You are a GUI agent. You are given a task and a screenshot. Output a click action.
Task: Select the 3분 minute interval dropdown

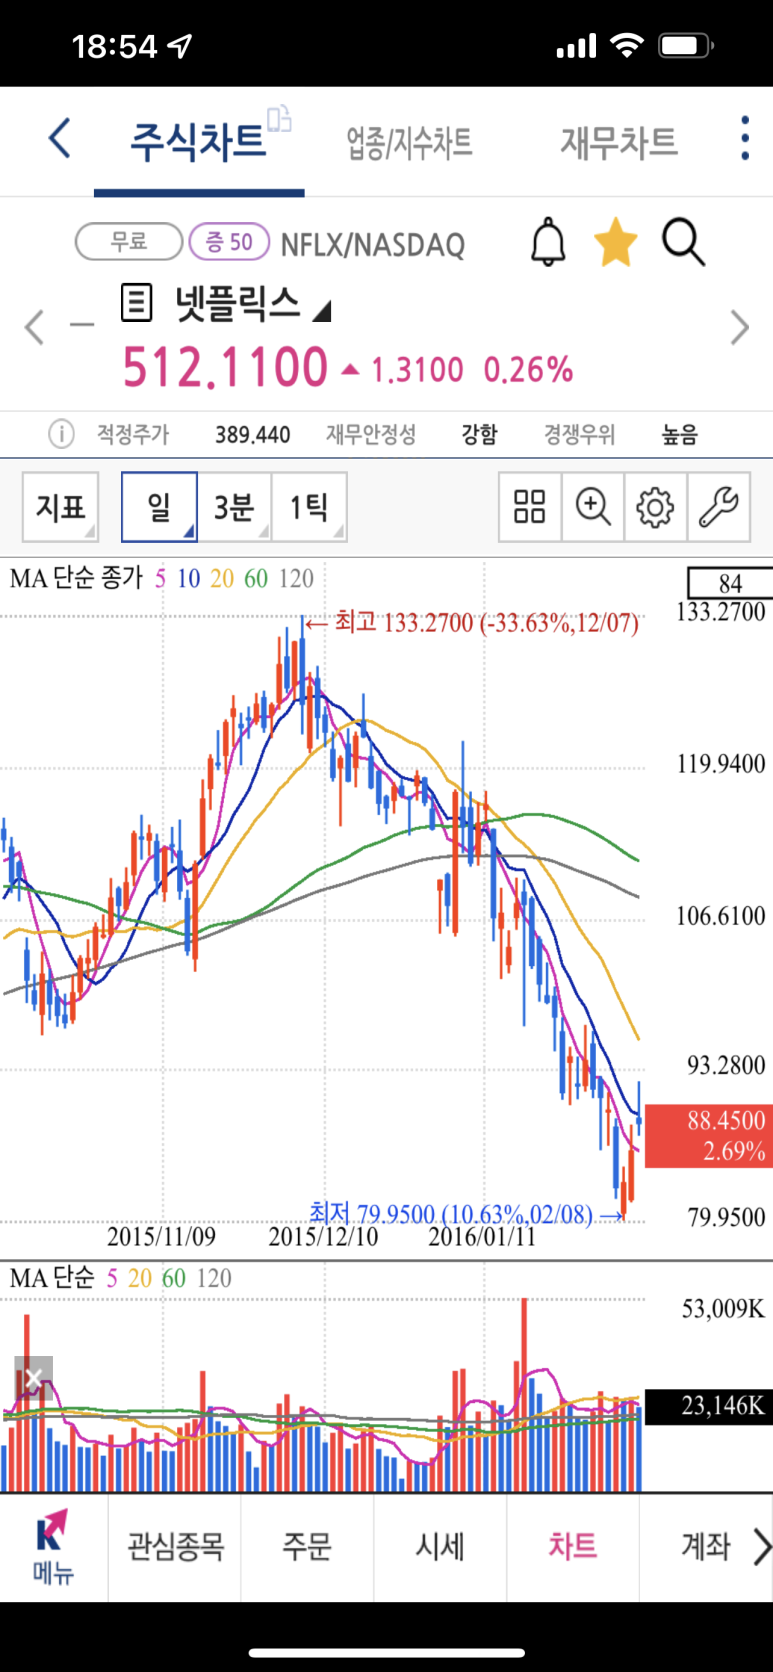pyautogui.click(x=235, y=507)
